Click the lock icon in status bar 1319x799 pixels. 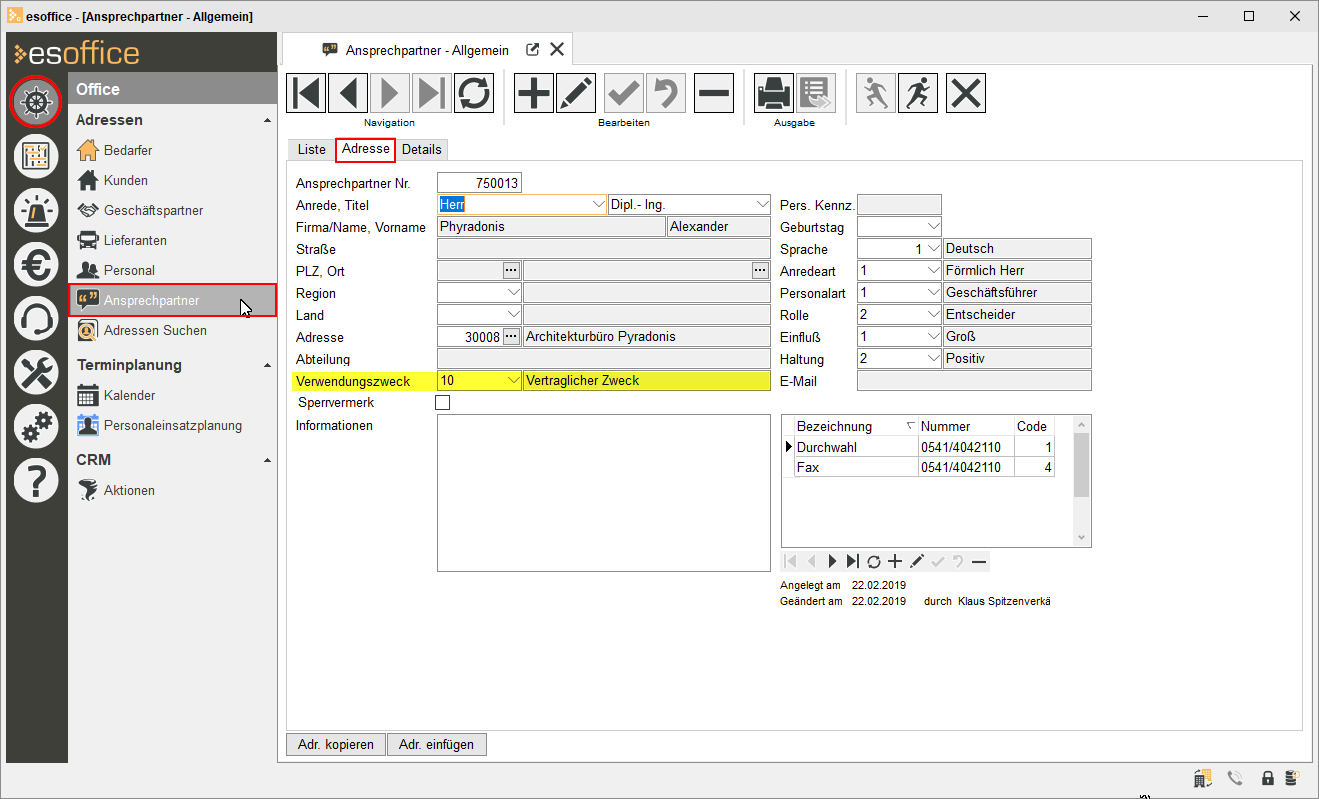1268,778
